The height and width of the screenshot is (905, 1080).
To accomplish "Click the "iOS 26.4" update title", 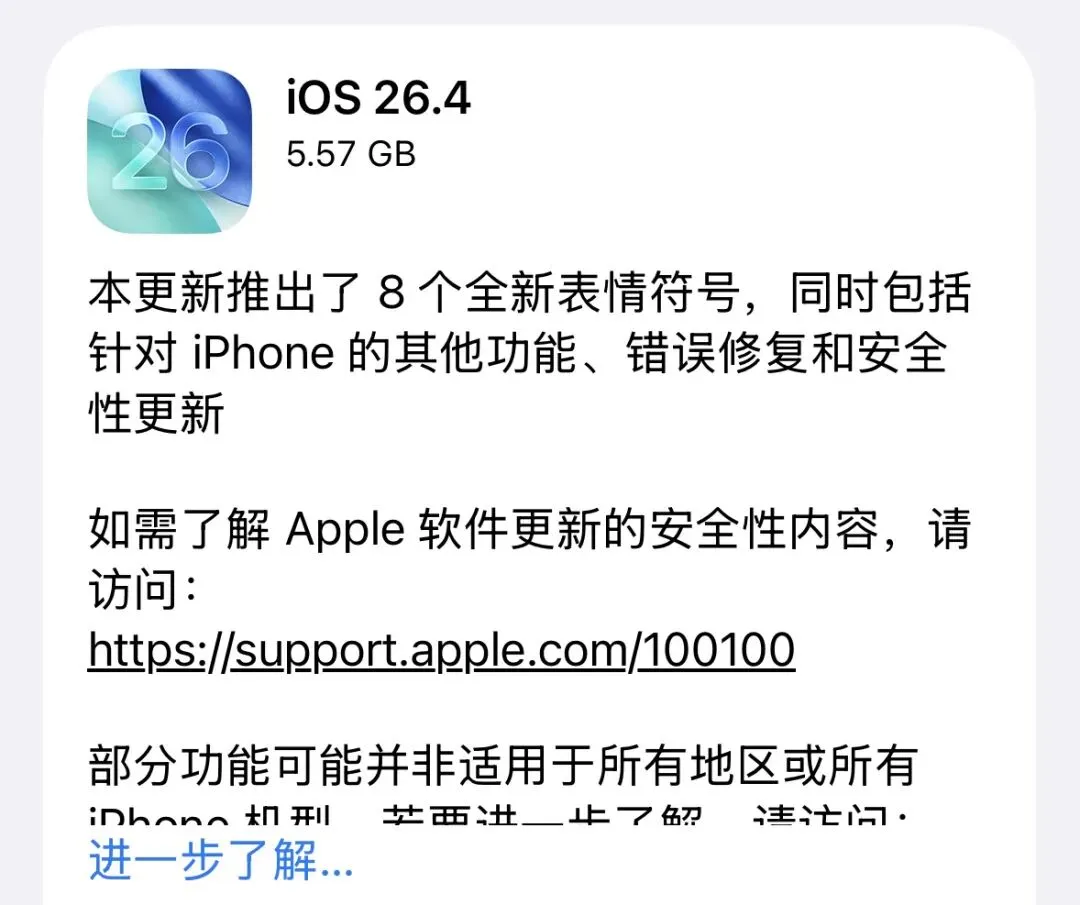I will pos(378,97).
